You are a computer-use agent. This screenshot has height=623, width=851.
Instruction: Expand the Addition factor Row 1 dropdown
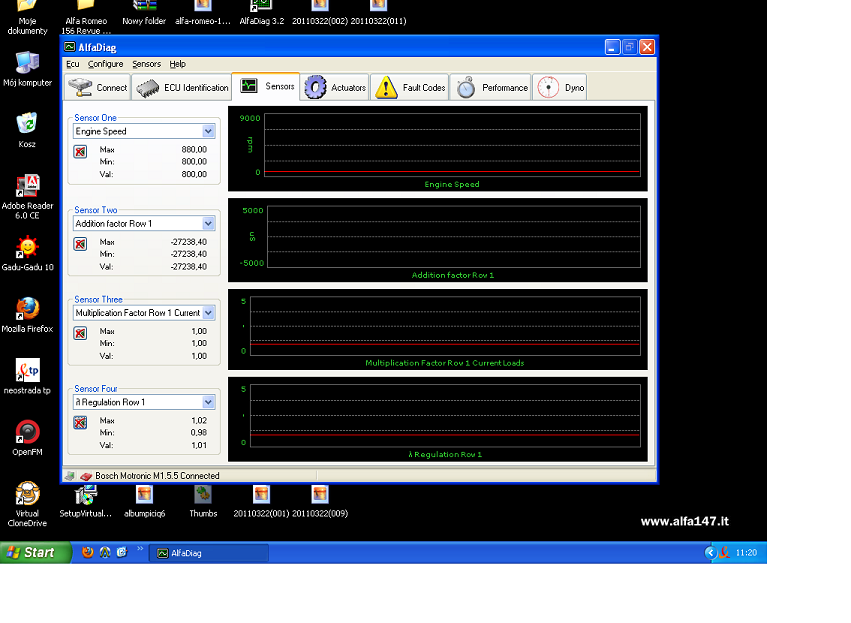tap(208, 224)
